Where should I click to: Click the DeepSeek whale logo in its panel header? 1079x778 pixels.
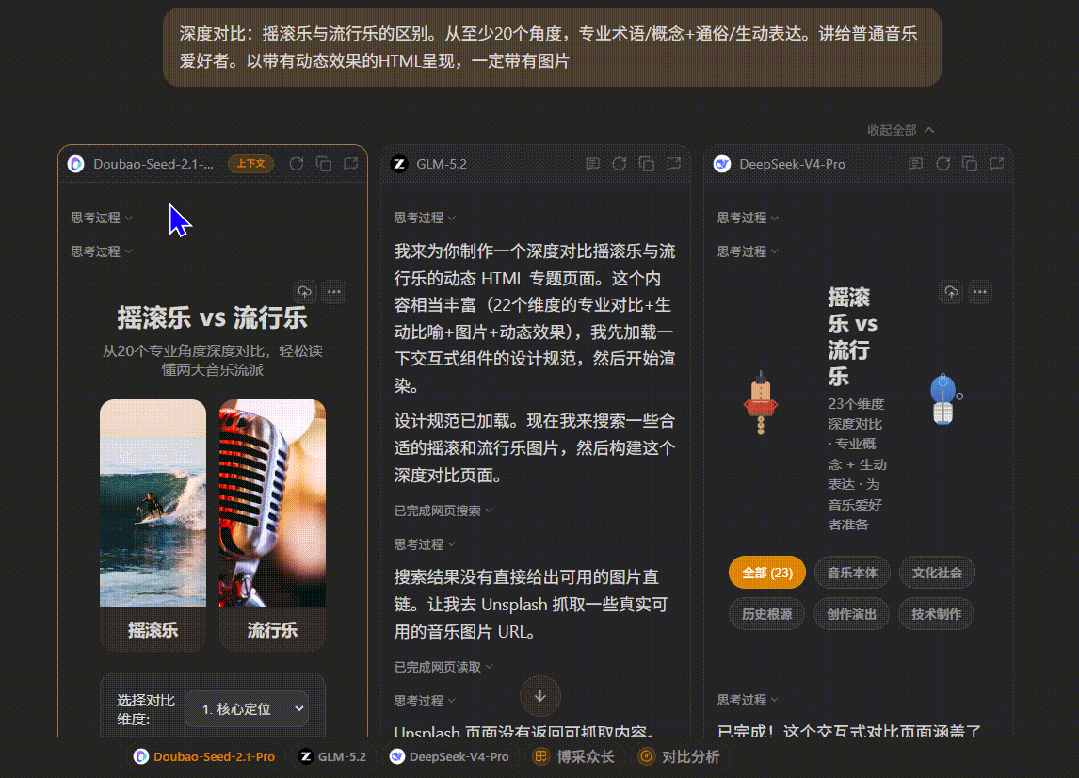pos(722,164)
